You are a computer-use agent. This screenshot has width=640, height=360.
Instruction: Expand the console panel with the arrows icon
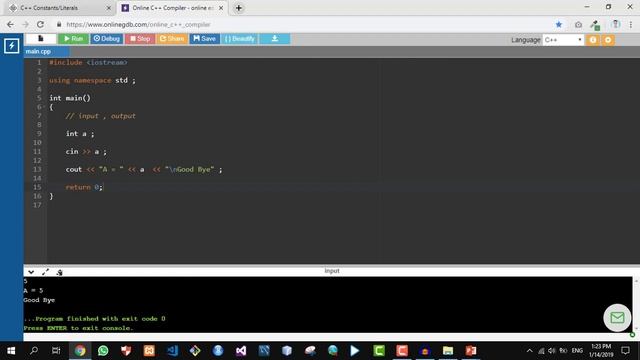tap(45, 272)
